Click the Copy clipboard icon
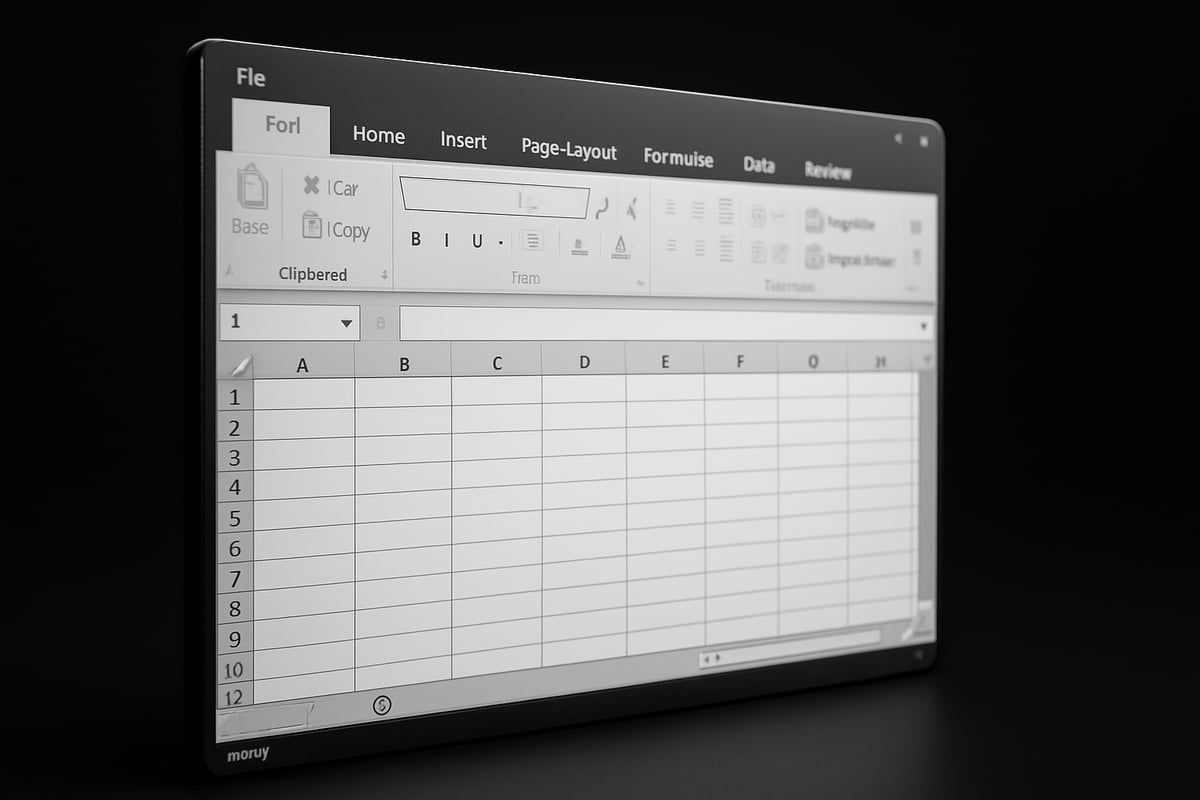The height and width of the screenshot is (800, 1200). coord(312,229)
